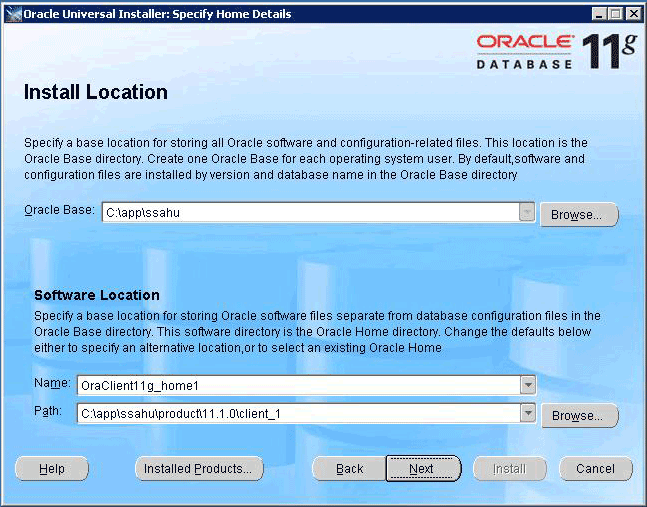Image resolution: width=647 pixels, height=507 pixels.
Task: Open Help for this installer page
Action: tap(52, 469)
